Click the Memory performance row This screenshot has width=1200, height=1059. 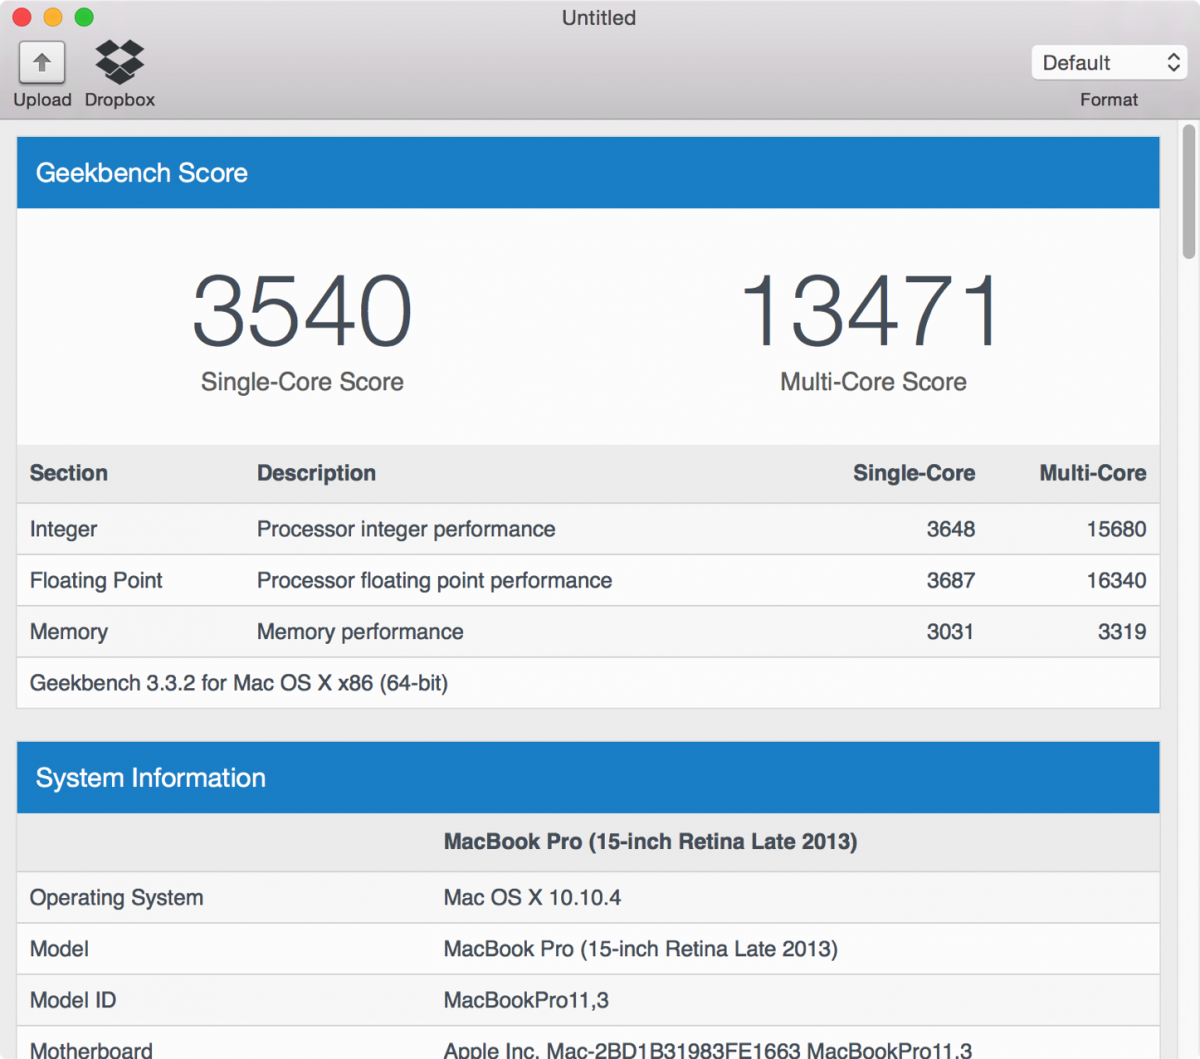(588, 631)
